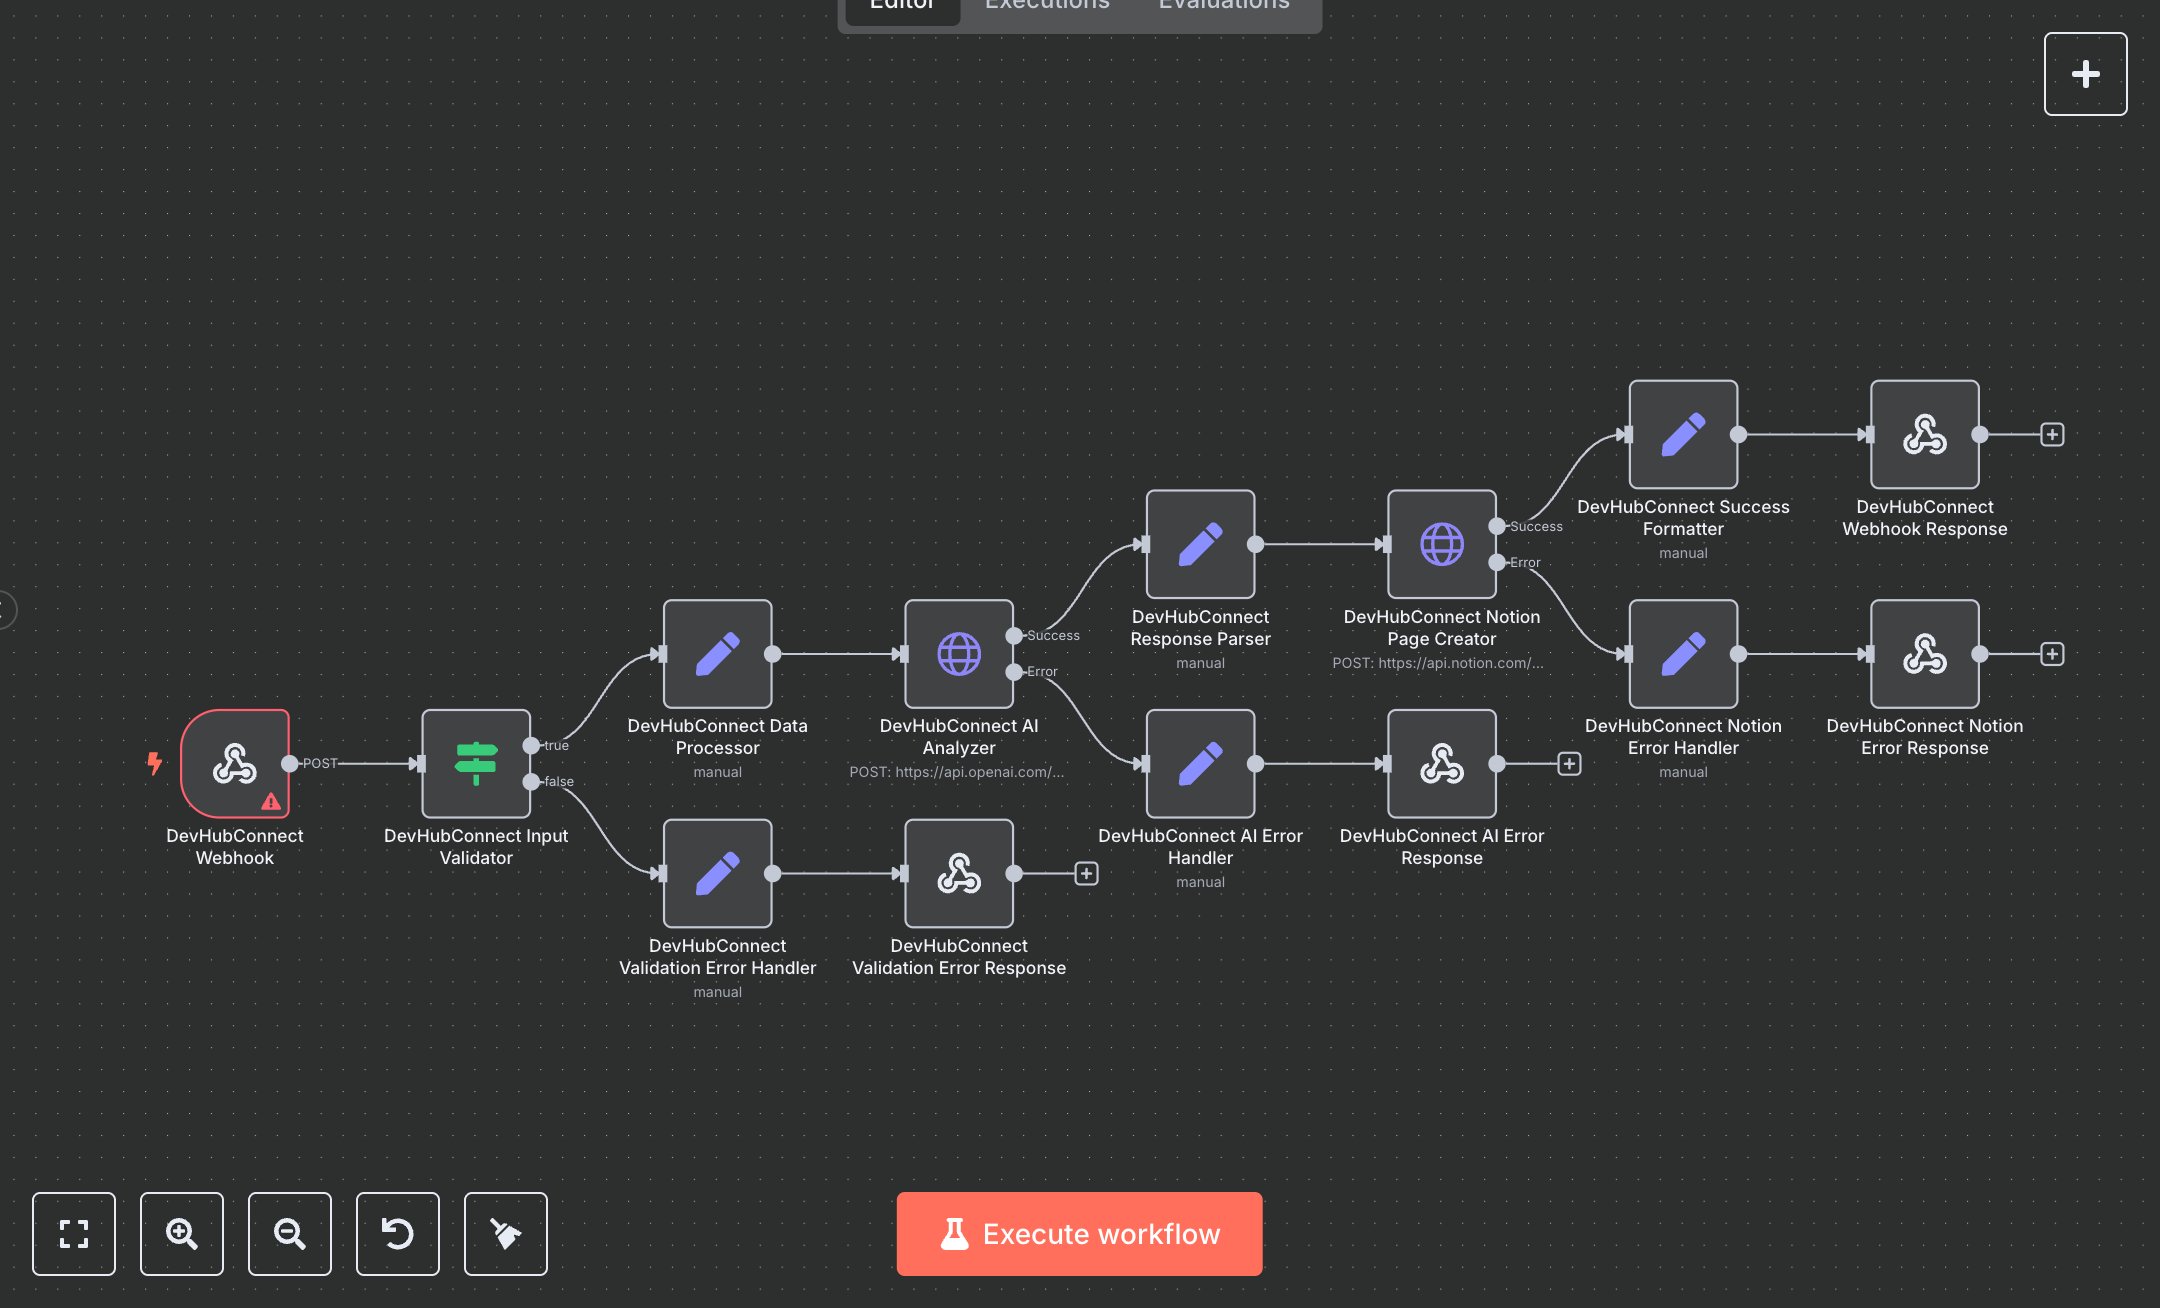Open the DevHubConnect Notion Page Creator node

[1441, 546]
